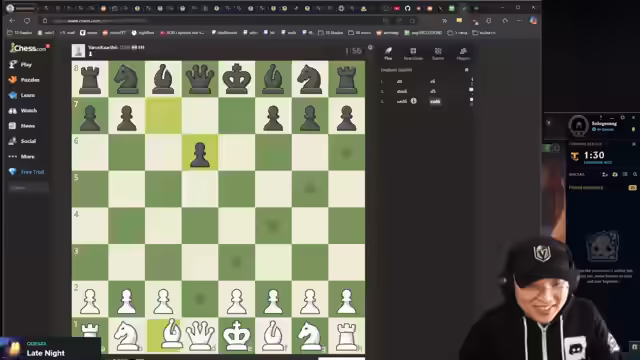Viewport: 640px width, 360px height.
Task: Open Puzzles in the Chess.com sidebar
Action: [x=24, y=80]
